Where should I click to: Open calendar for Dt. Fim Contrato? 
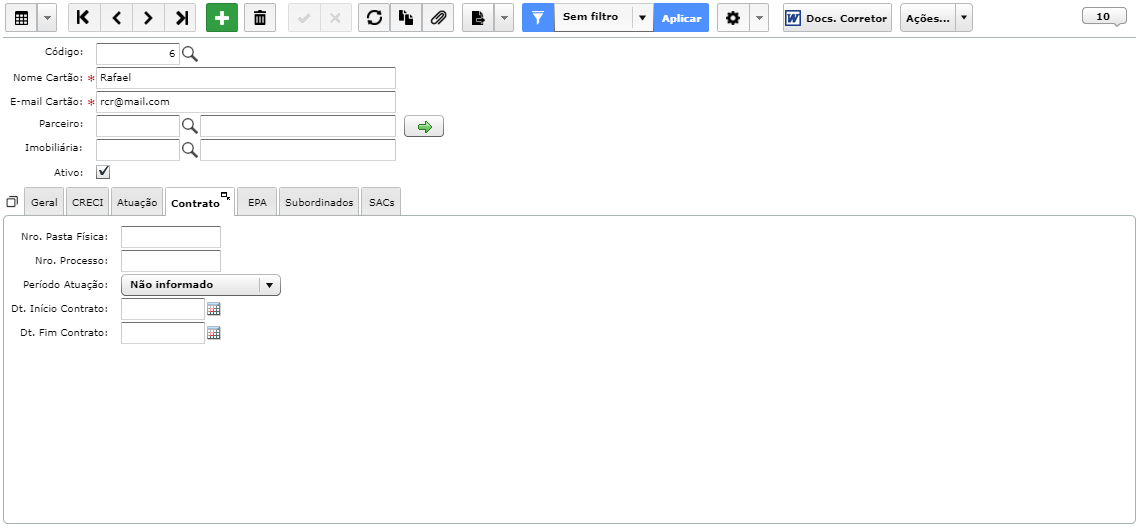[x=214, y=333]
